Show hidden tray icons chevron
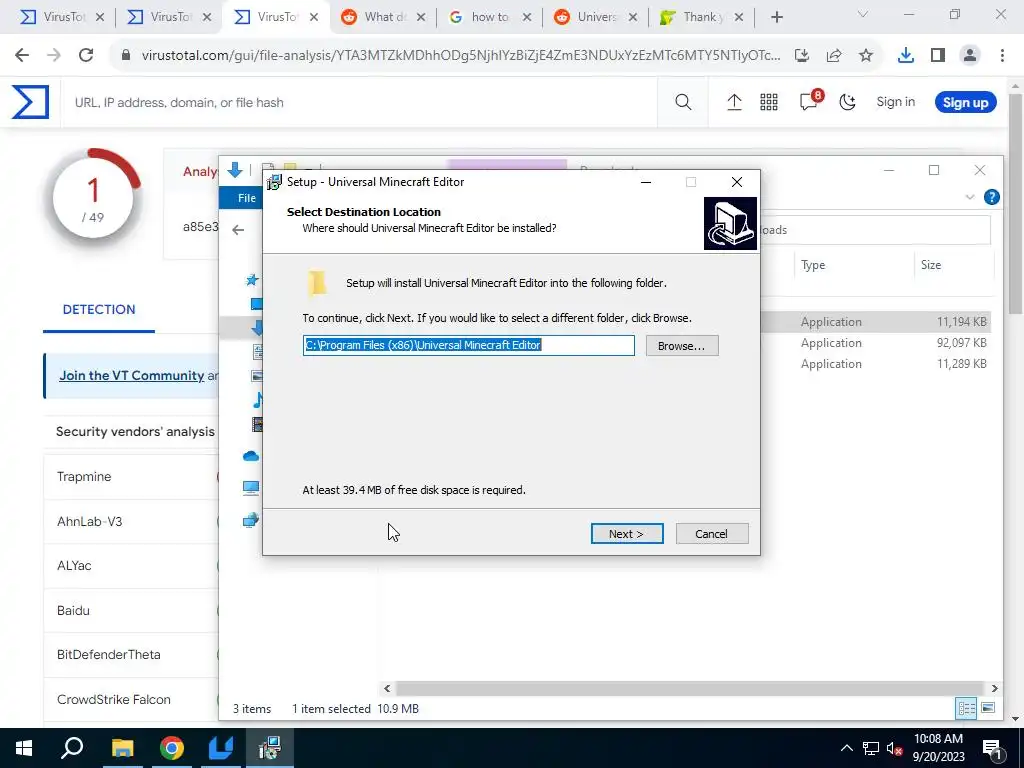Viewport: 1024px width, 768px height. (x=847, y=748)
